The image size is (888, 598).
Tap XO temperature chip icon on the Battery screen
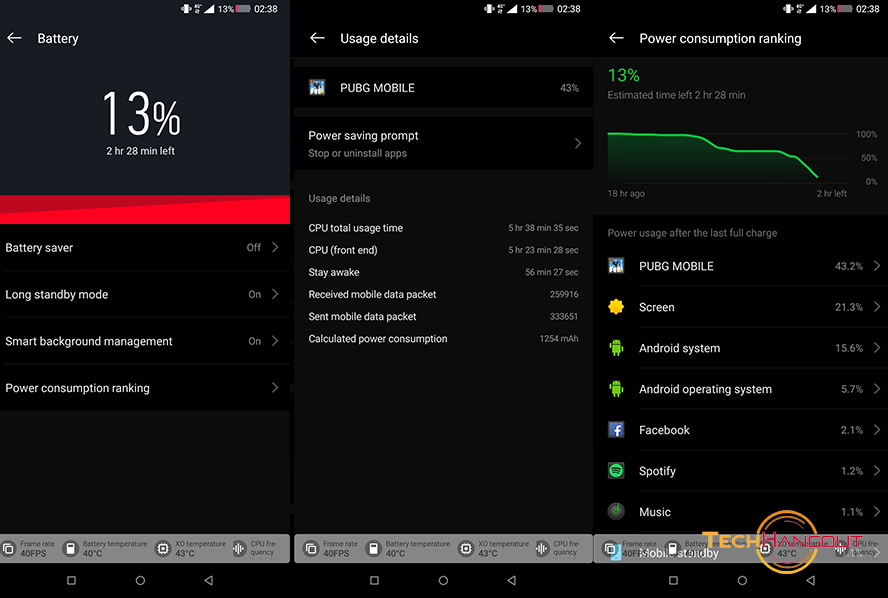coord(163,548)
